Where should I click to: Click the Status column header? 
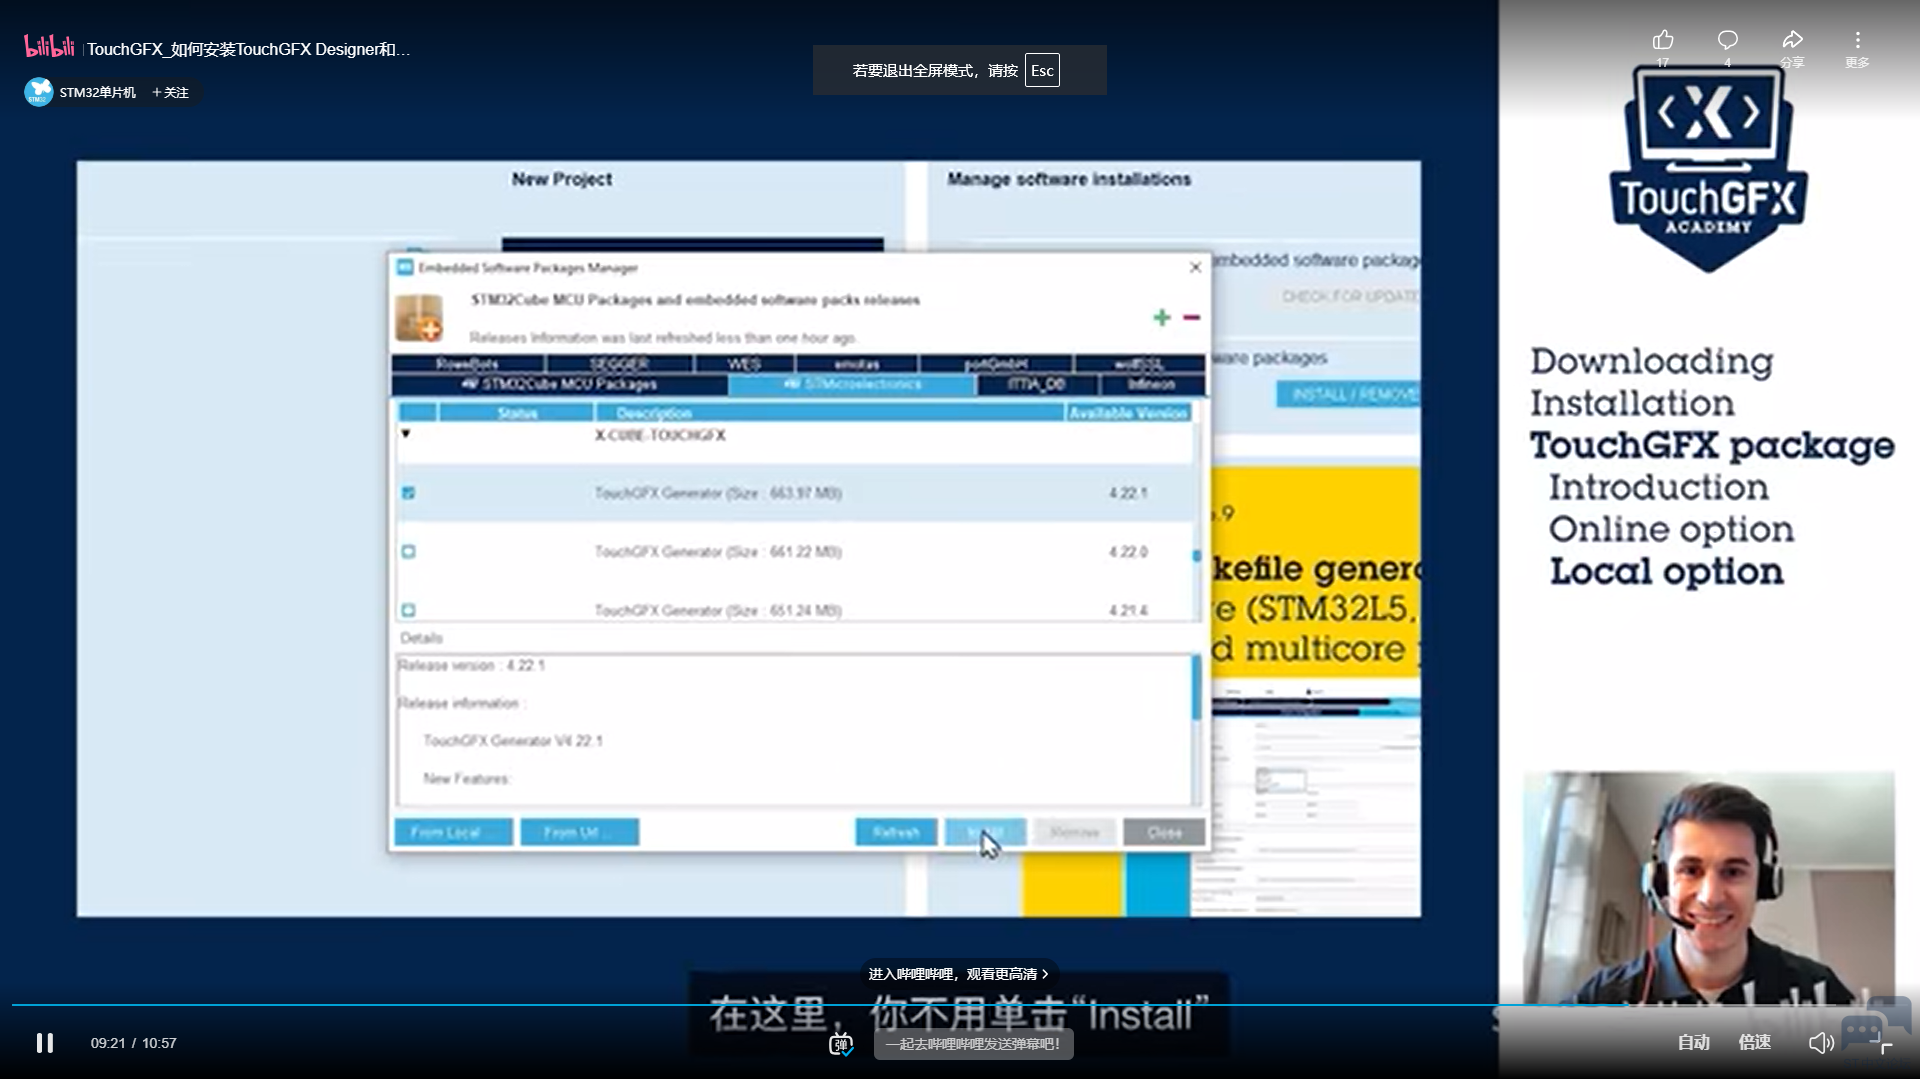pyautogui.click(x=517, y=413)
